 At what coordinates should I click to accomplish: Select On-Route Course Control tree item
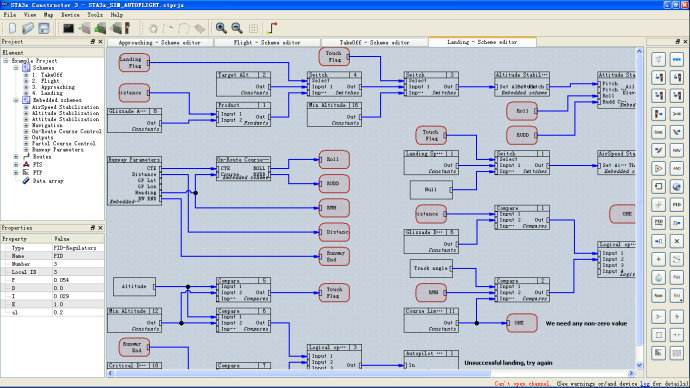coord(66,132)
